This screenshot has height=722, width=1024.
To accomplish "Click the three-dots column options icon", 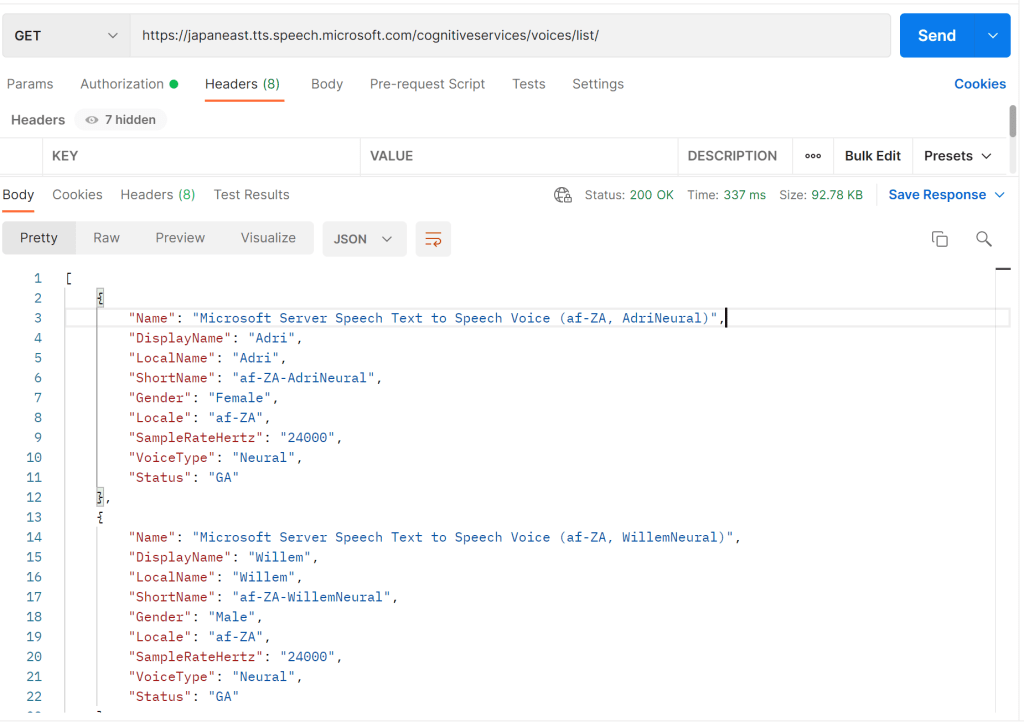I will [x=813, y=156].
